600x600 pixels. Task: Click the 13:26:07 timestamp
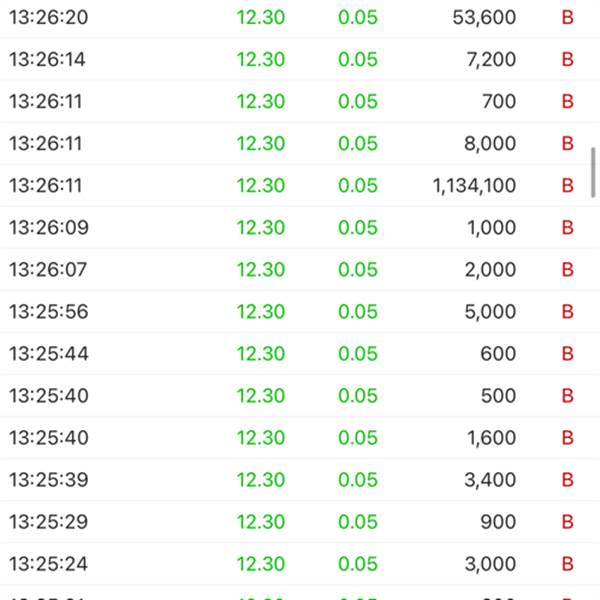click(48, 269)
